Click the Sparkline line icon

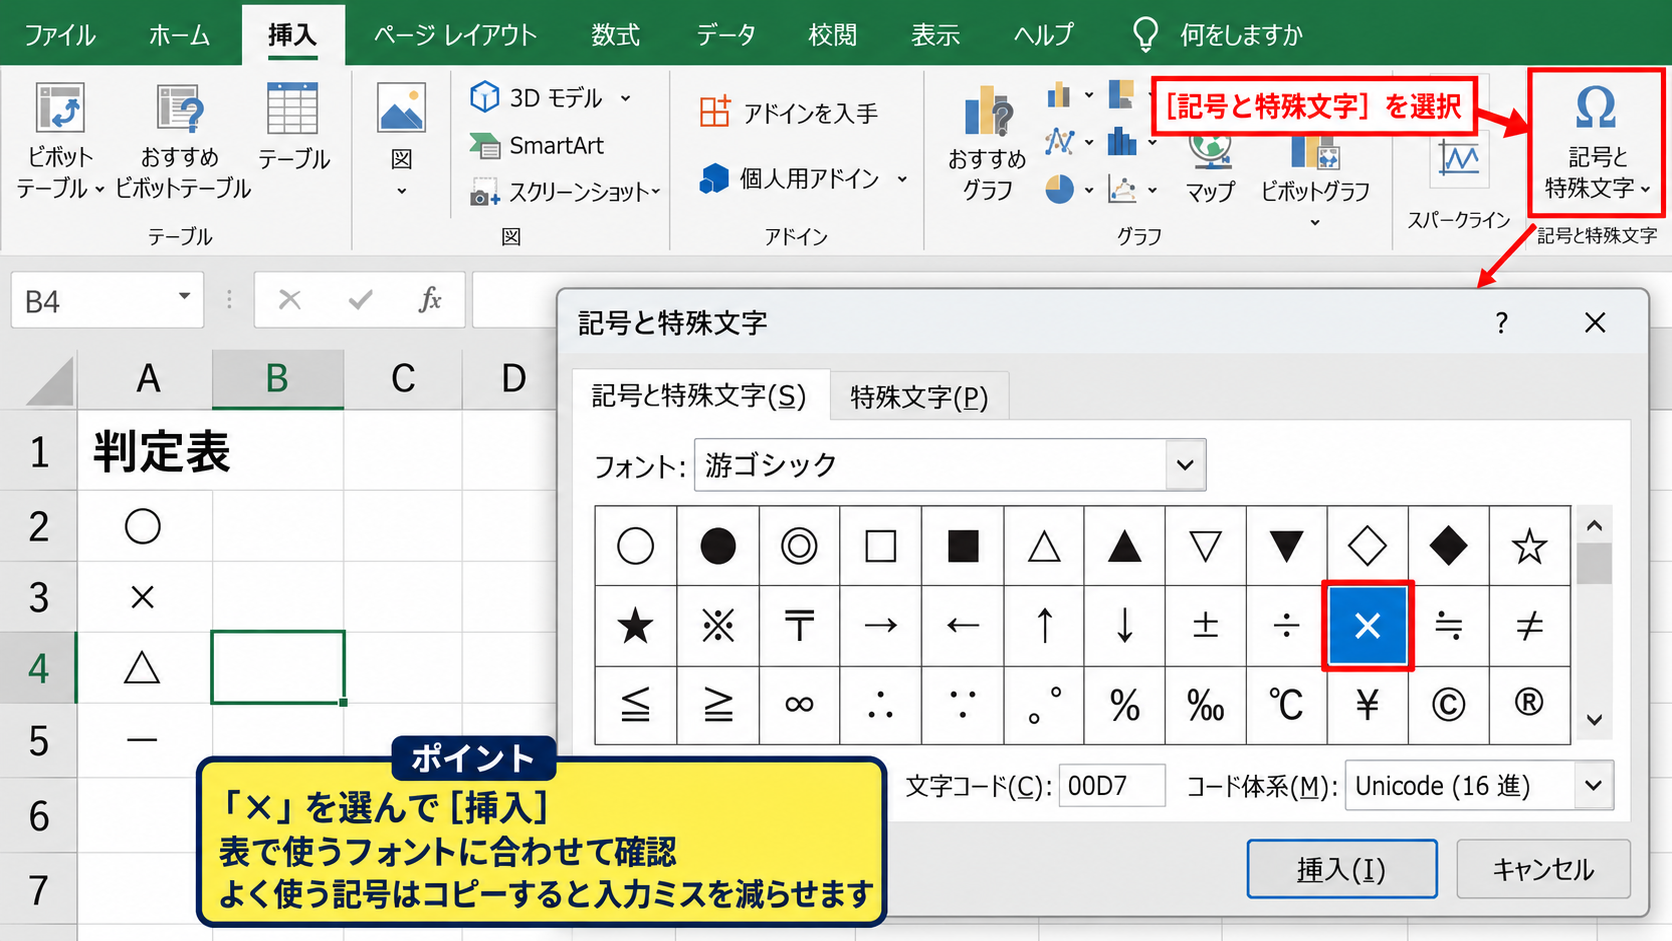pyautogui.click(x=1459, y=160)
